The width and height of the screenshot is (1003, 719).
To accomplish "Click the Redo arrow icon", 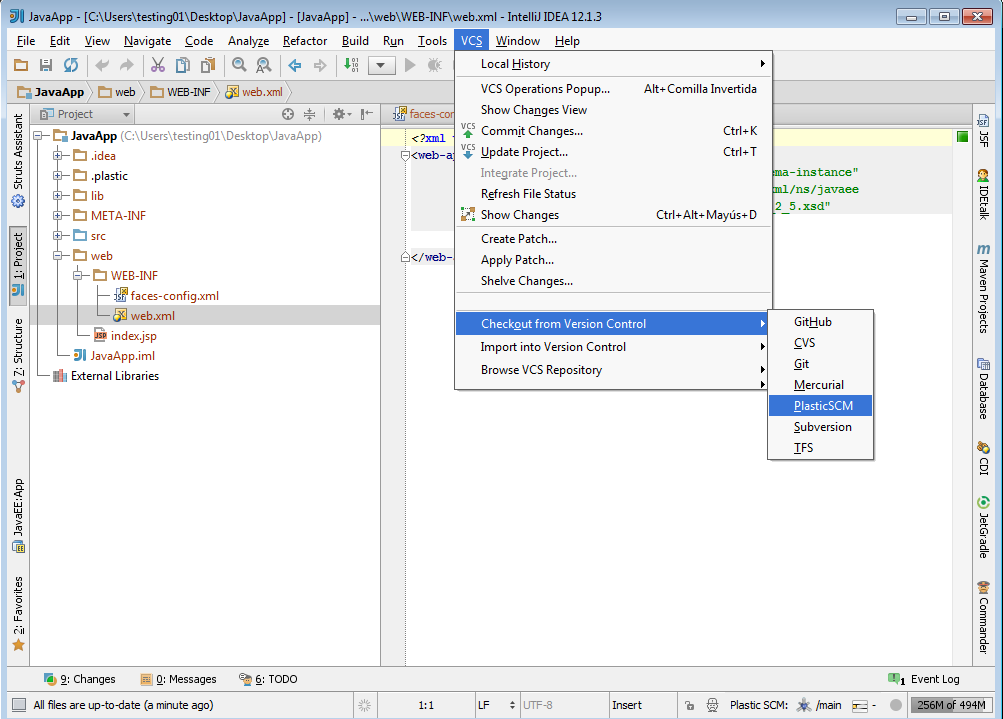I will point(127,65).
